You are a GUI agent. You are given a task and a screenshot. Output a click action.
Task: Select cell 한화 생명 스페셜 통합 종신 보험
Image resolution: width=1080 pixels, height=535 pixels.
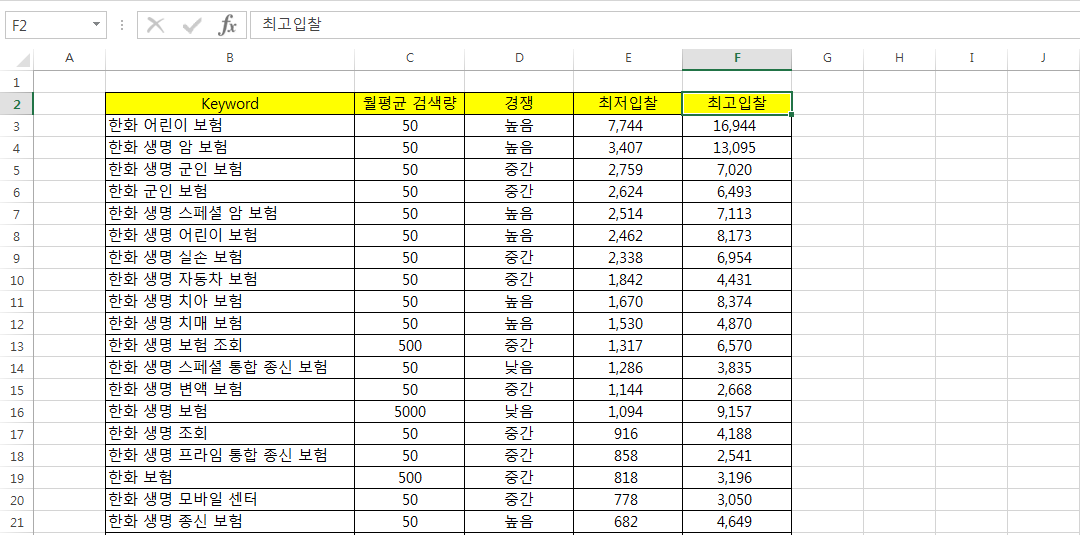tap(230, 368)
